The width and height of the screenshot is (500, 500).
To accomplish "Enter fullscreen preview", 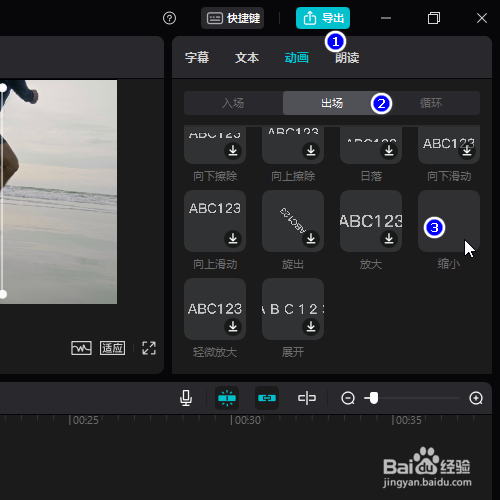I will click(x=149, y=348).
